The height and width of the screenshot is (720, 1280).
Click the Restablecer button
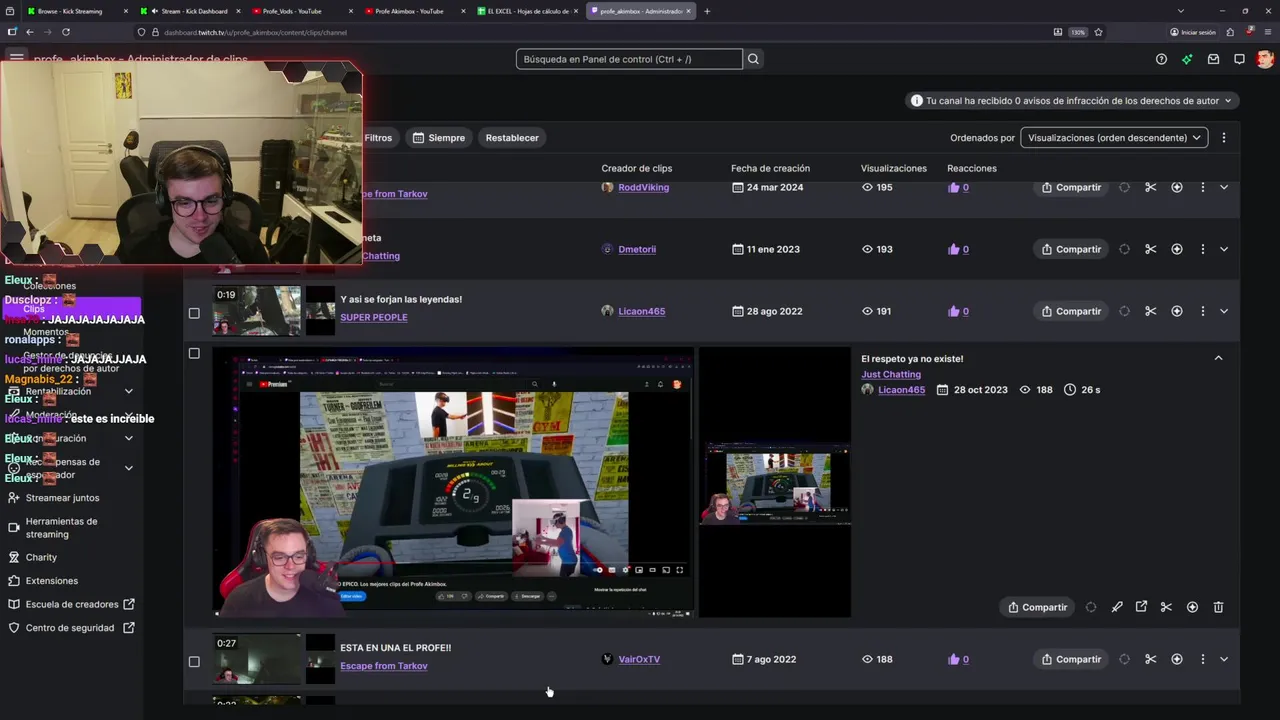pyautogui.click(x=512, y=138)
